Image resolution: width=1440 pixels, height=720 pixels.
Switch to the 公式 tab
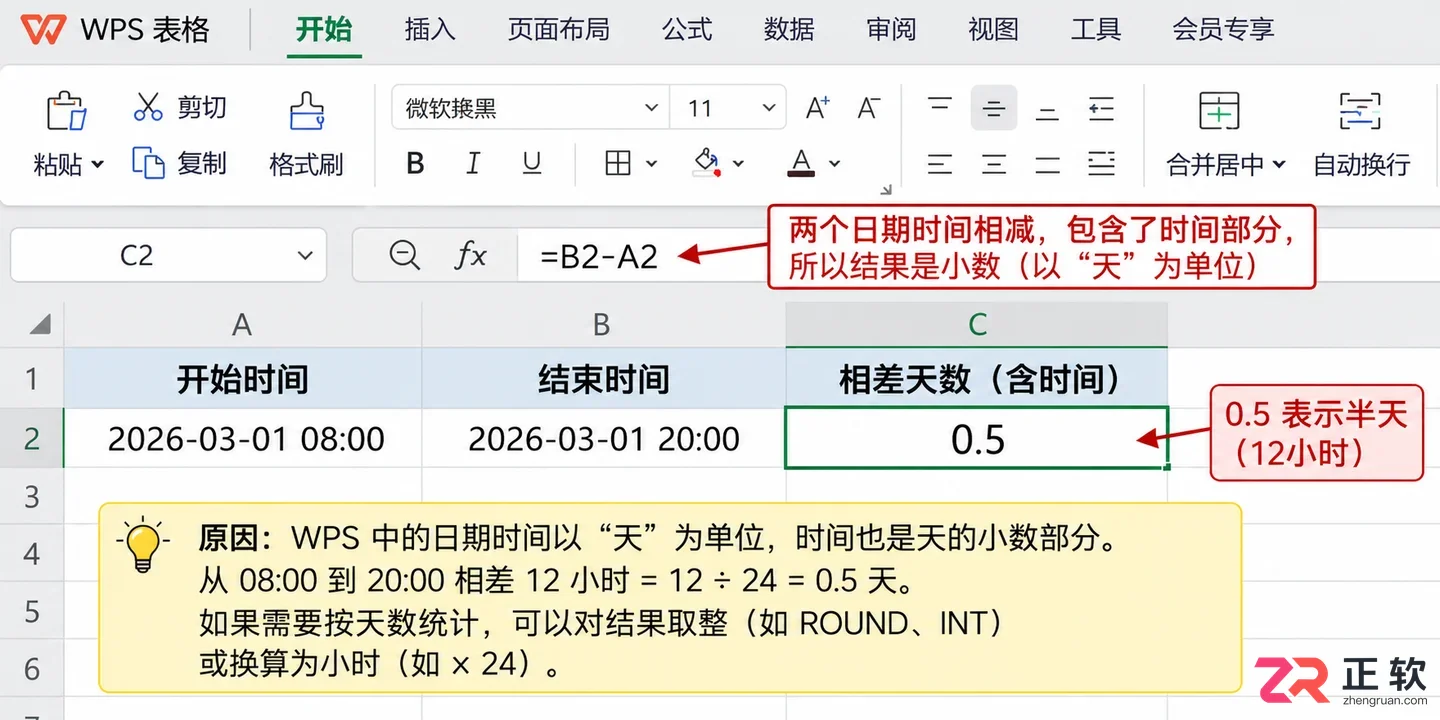point(687,29)
